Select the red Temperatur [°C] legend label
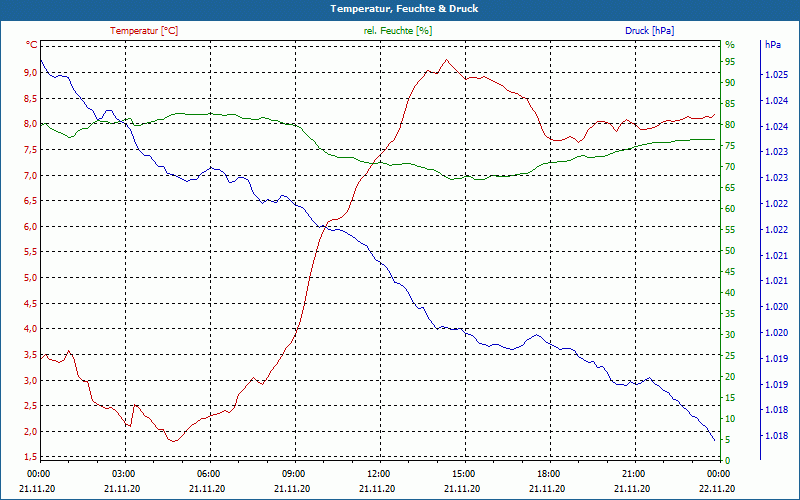The height and width of the screenshot is (500, 800). pos(144,31)
